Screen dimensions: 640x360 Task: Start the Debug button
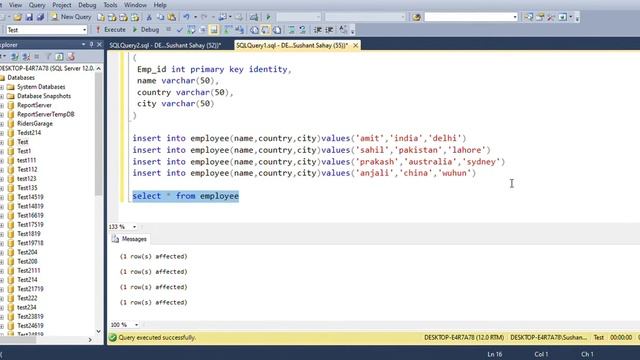(x=146, y=29)
